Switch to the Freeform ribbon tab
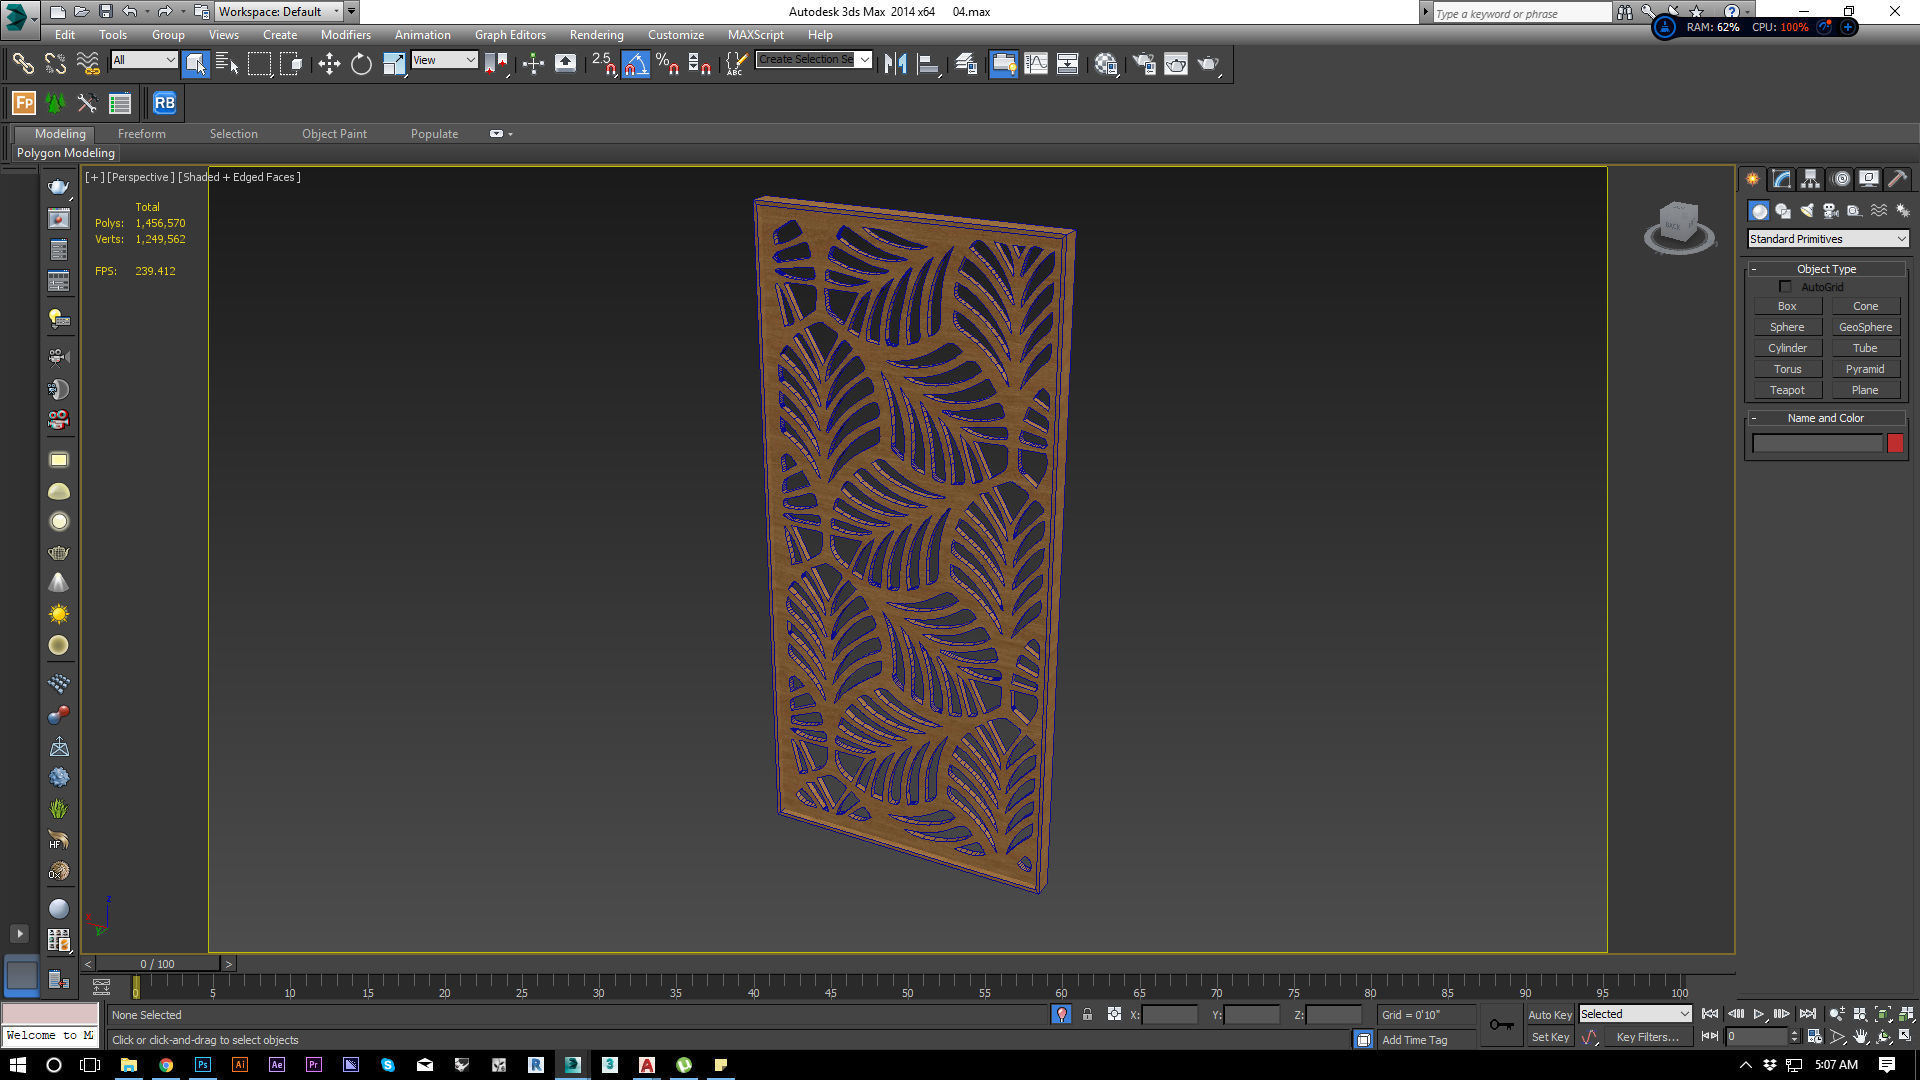This screenshot has width=1920, height=1080. tap(141, 134)
